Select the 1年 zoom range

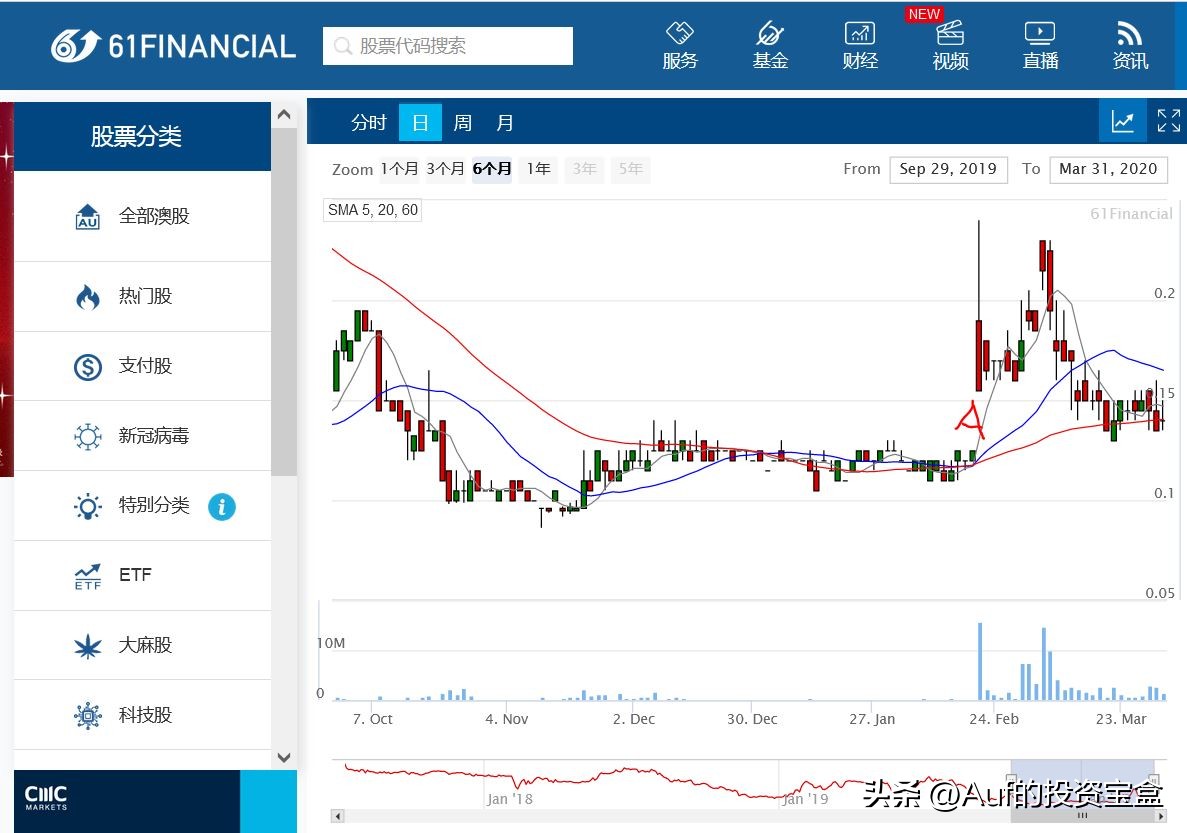pos(538,169)
